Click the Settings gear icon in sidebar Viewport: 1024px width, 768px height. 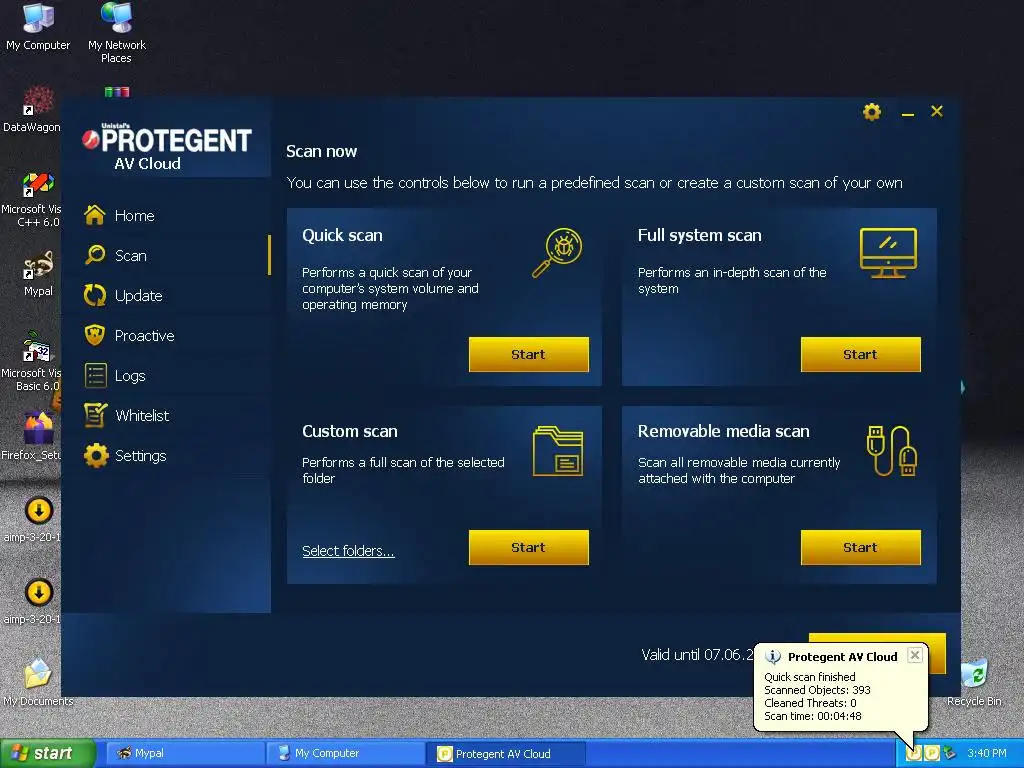(96, 455)
